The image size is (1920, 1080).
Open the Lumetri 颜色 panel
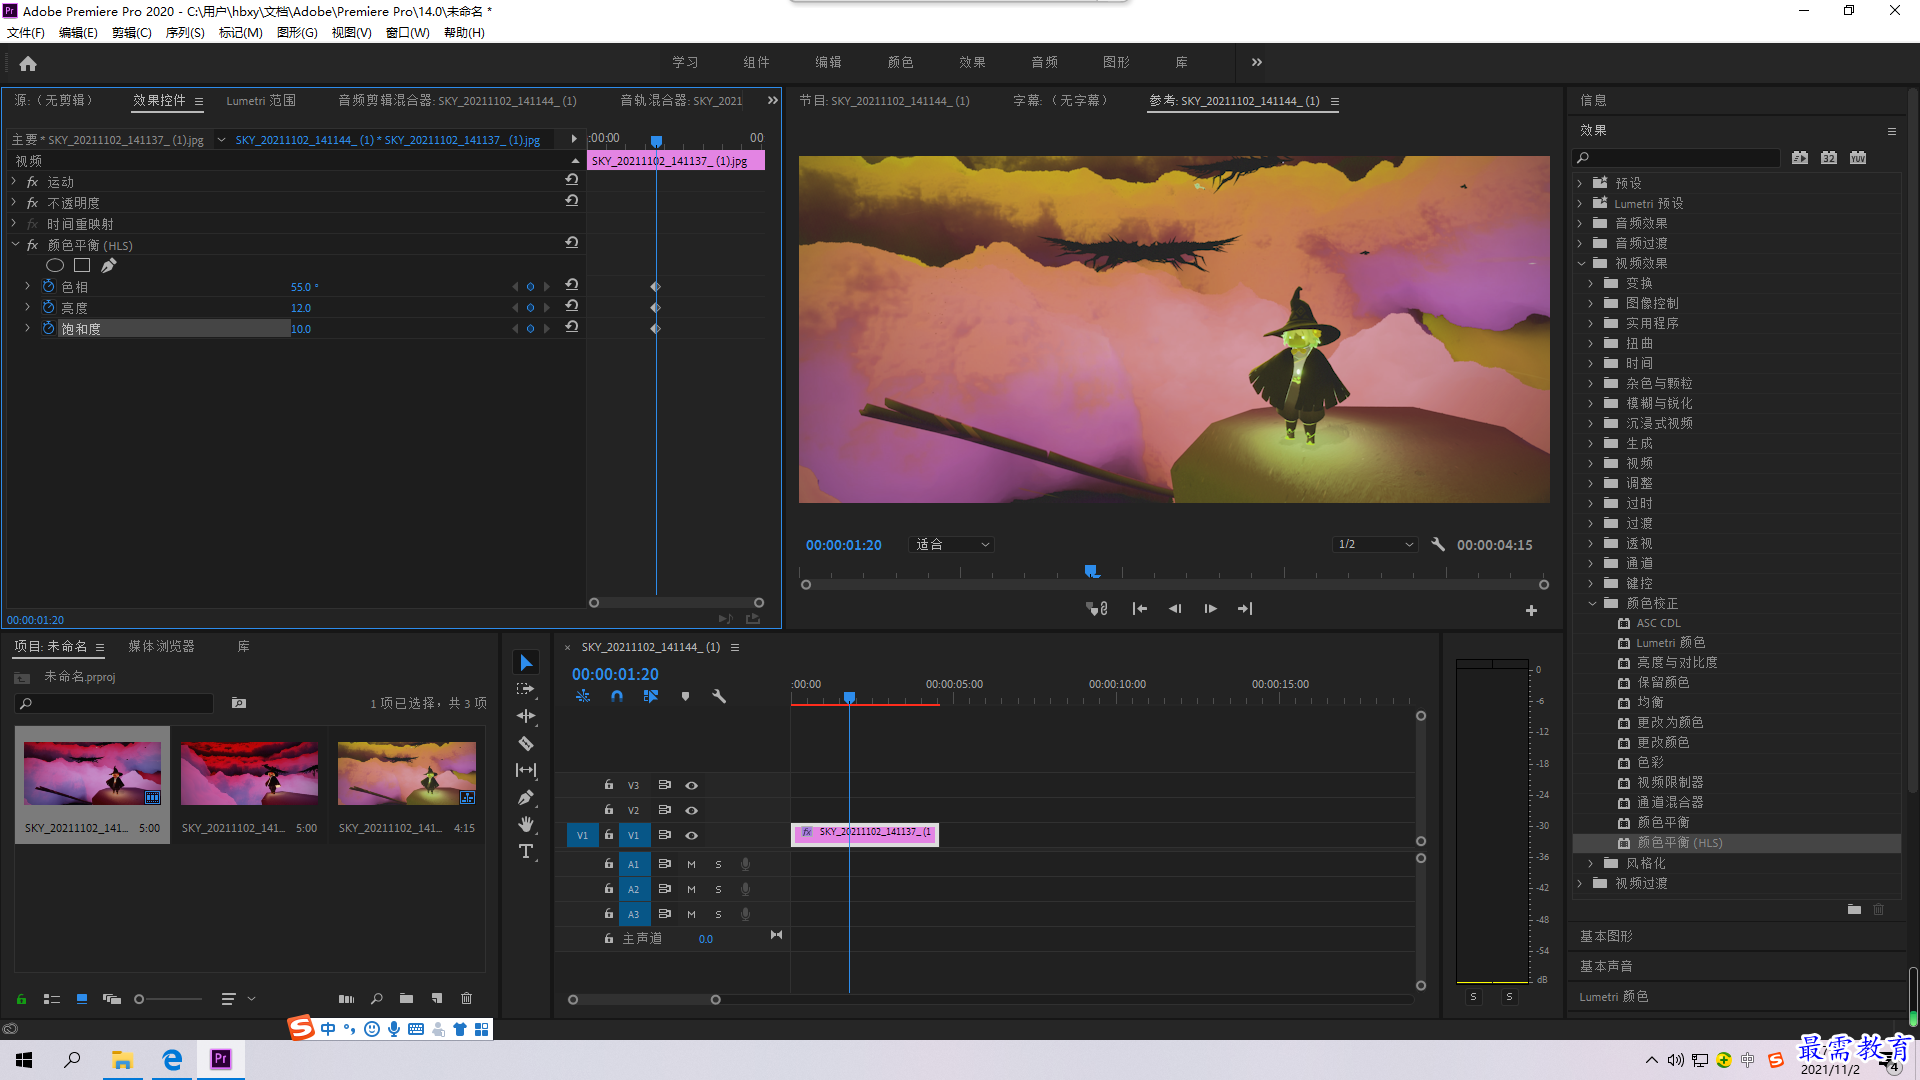tap(1613, 997)
